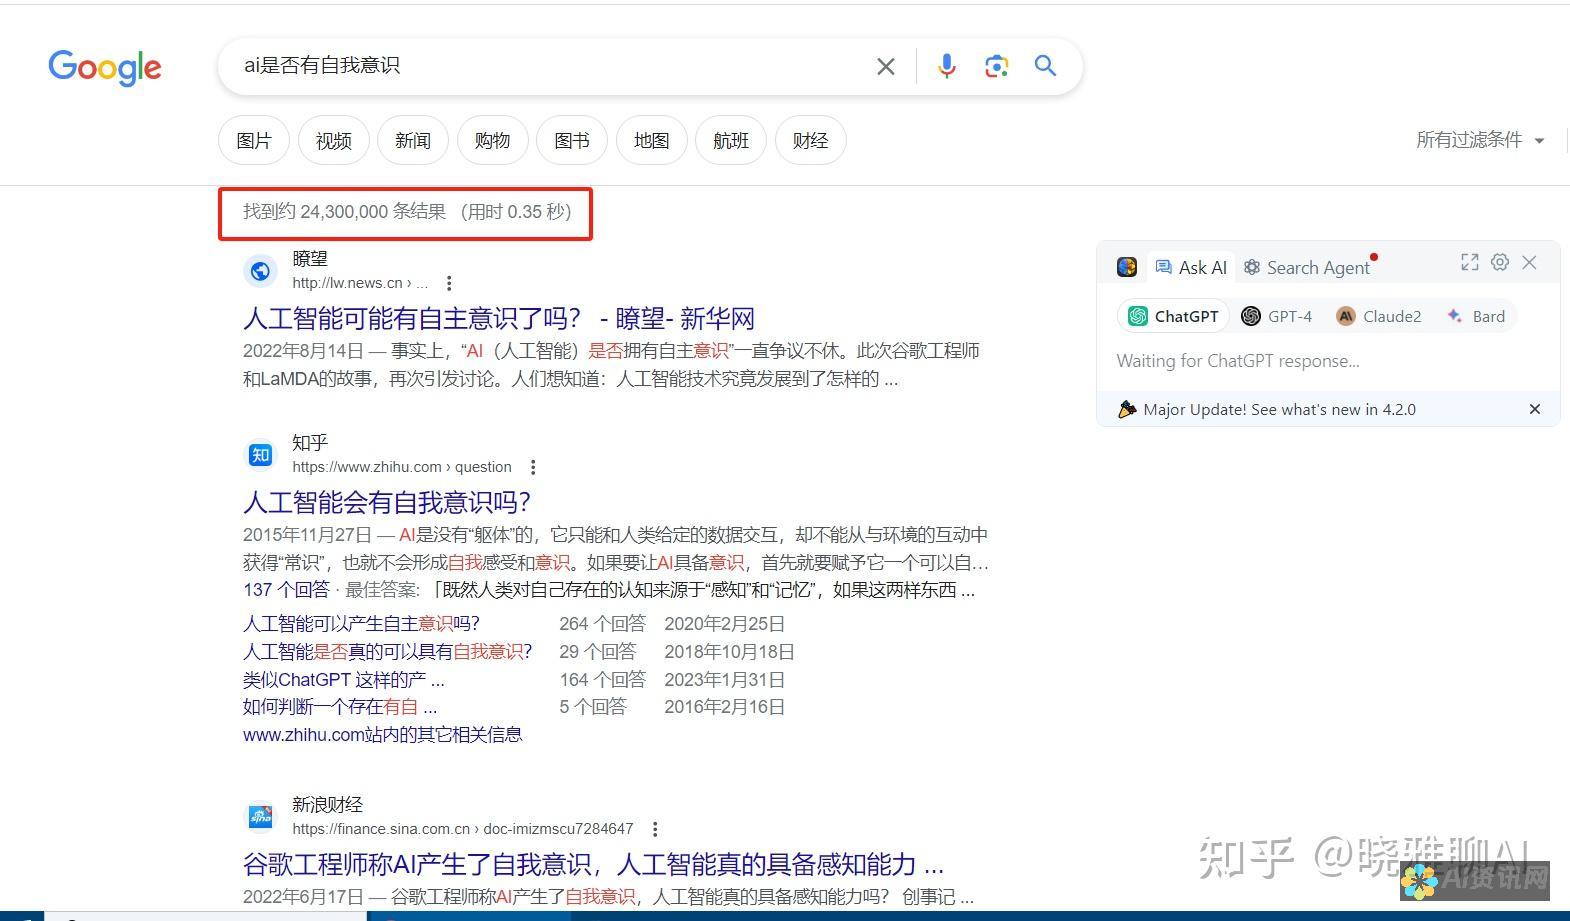Image resolution: width=1570 pixels, height=921 pixels.
Task: Open sublink 类似ChatGPT 这样的产 ...
Action: [x=344, y=680]
